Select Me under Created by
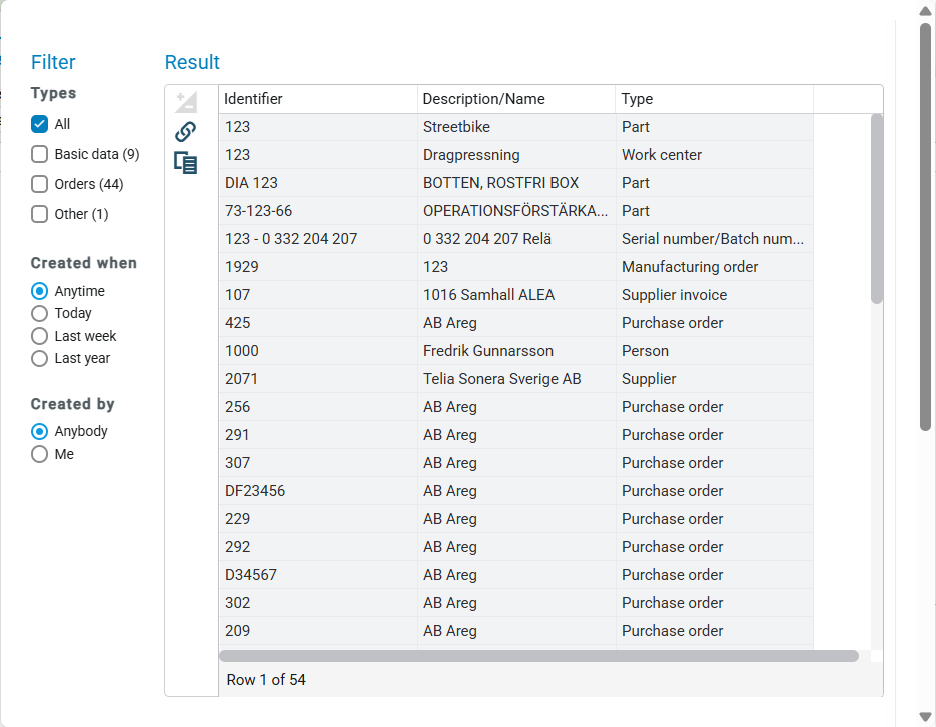Image resolution: width=936 pixels, height=727 pixels. (39, 454)
